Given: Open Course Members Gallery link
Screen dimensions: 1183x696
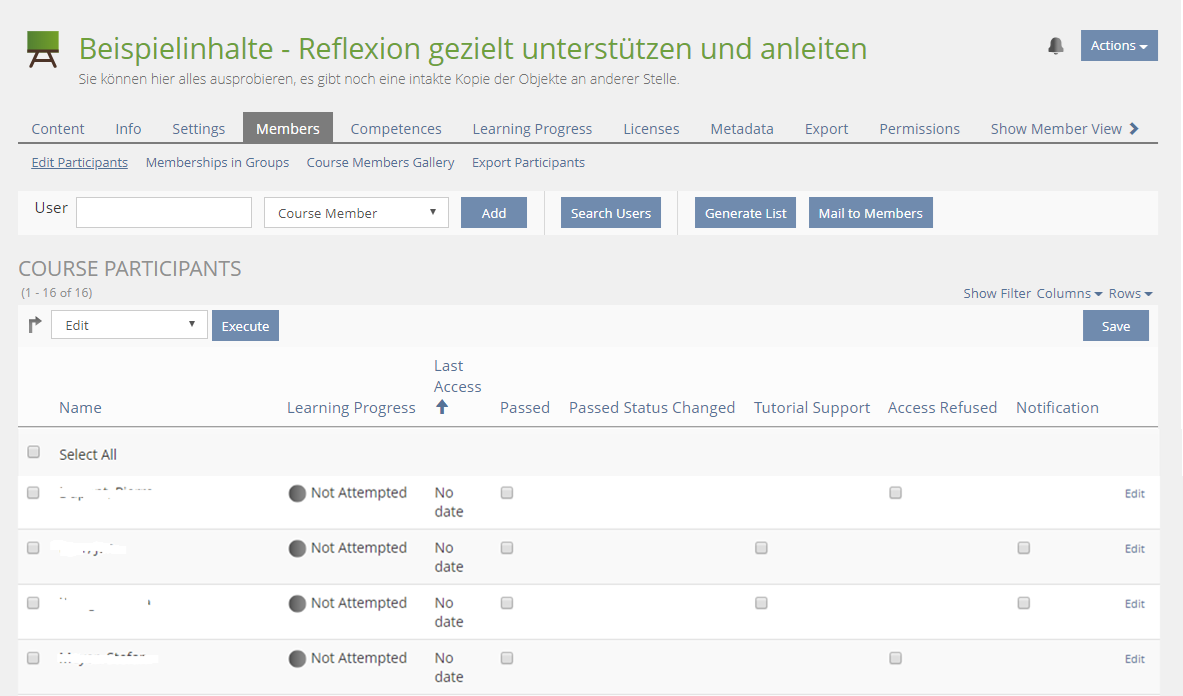Looking at the screenshot, I should [380, 162].
